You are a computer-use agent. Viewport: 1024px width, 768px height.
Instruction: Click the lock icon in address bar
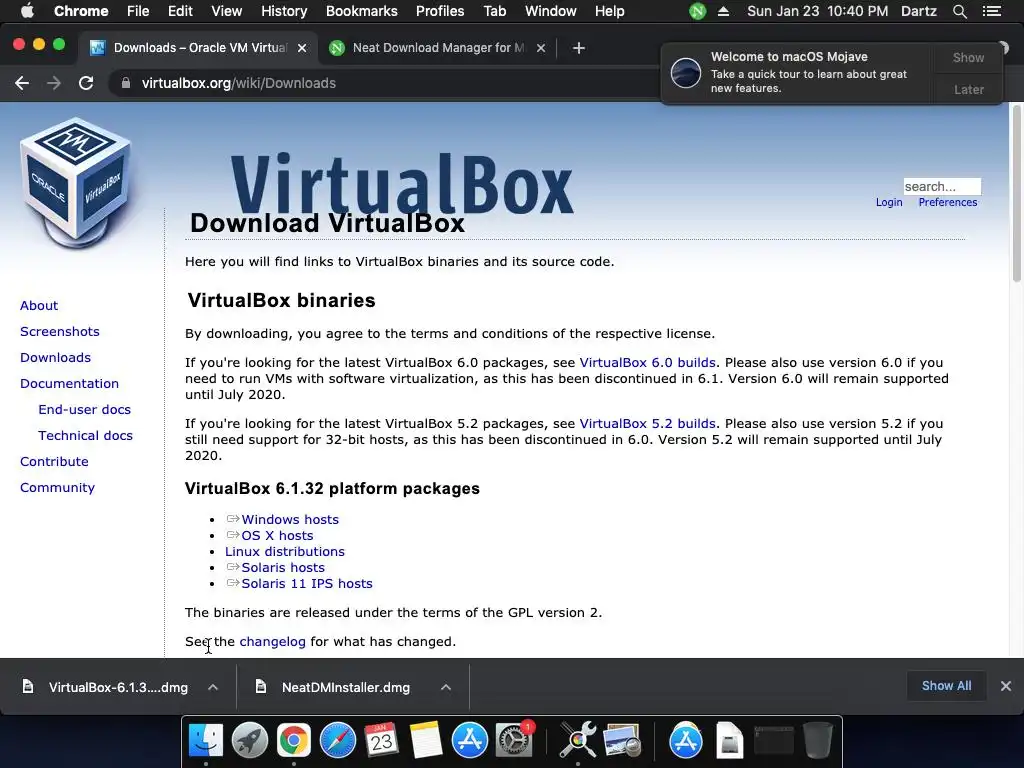click(126, 83)
